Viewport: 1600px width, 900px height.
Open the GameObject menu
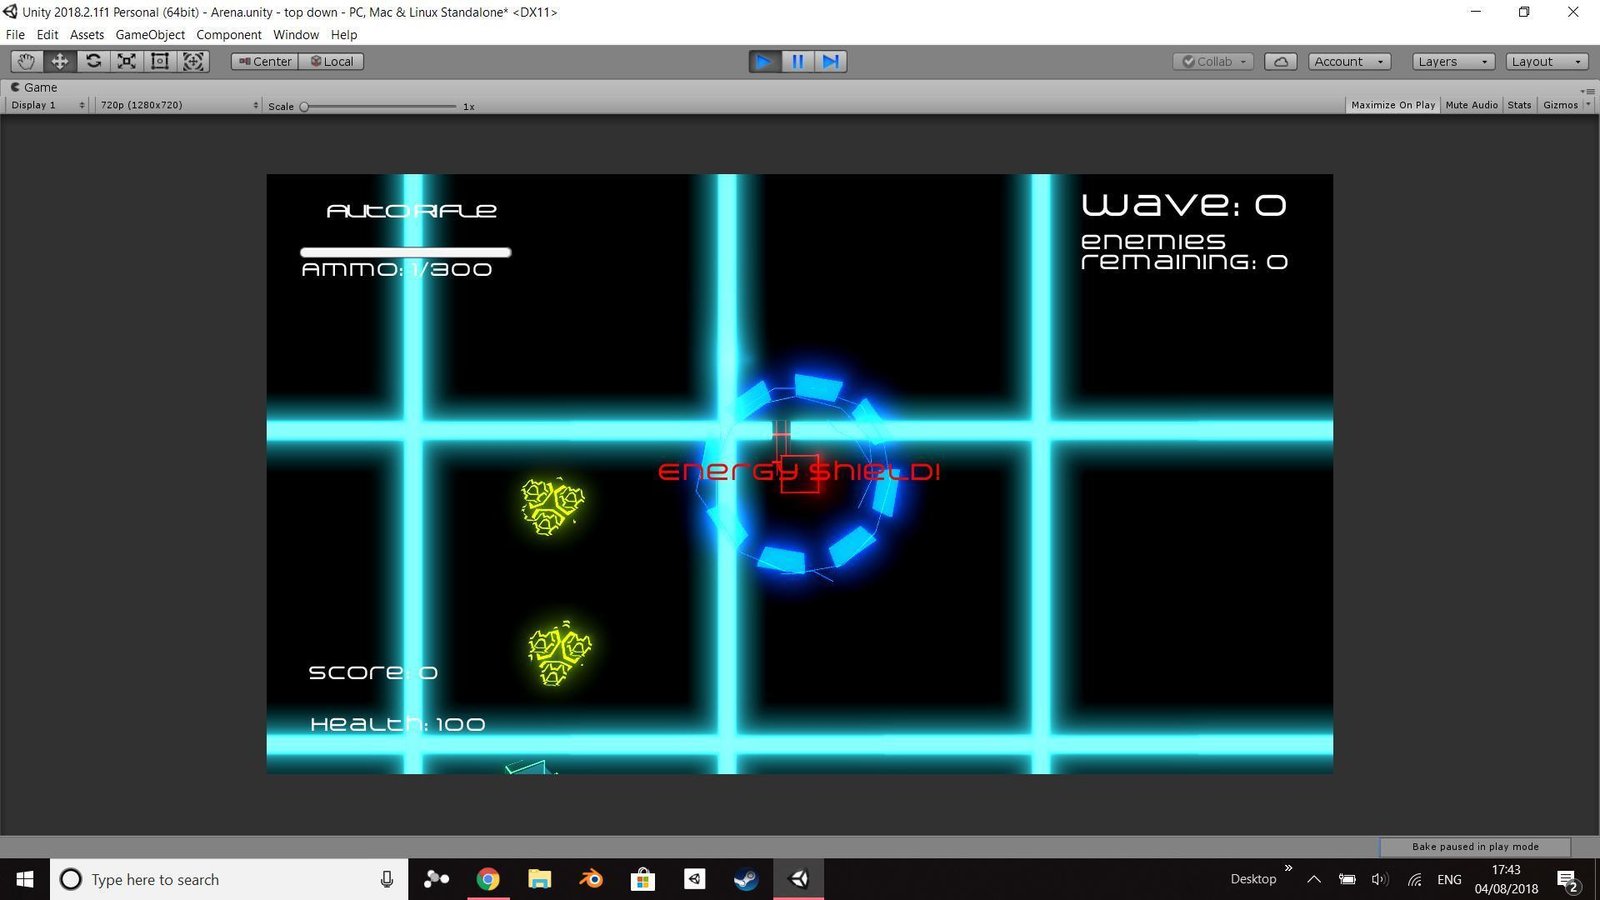[150, 34]
